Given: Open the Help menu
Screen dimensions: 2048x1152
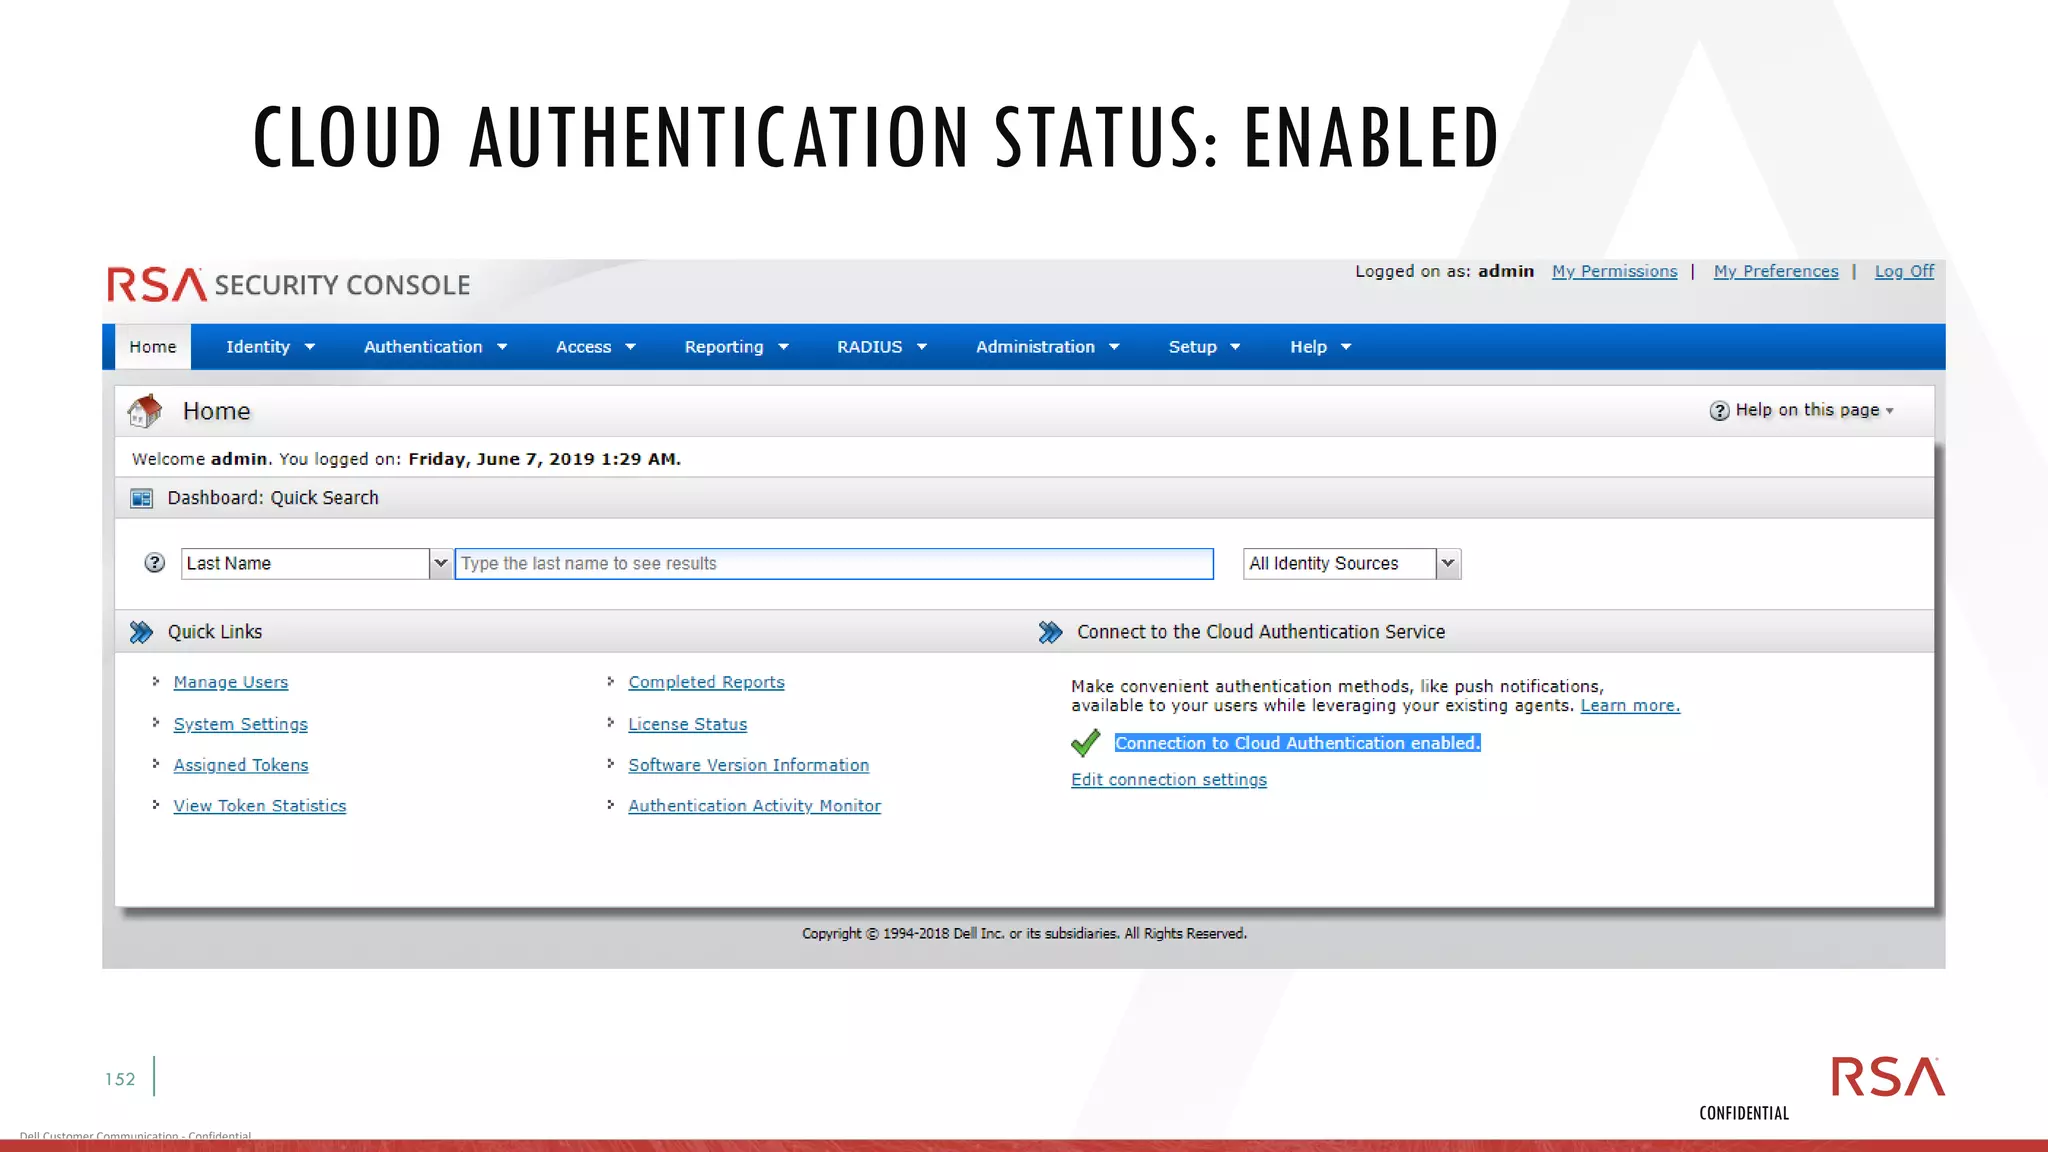Looking at the screenshot, I should coord(1308,347).
